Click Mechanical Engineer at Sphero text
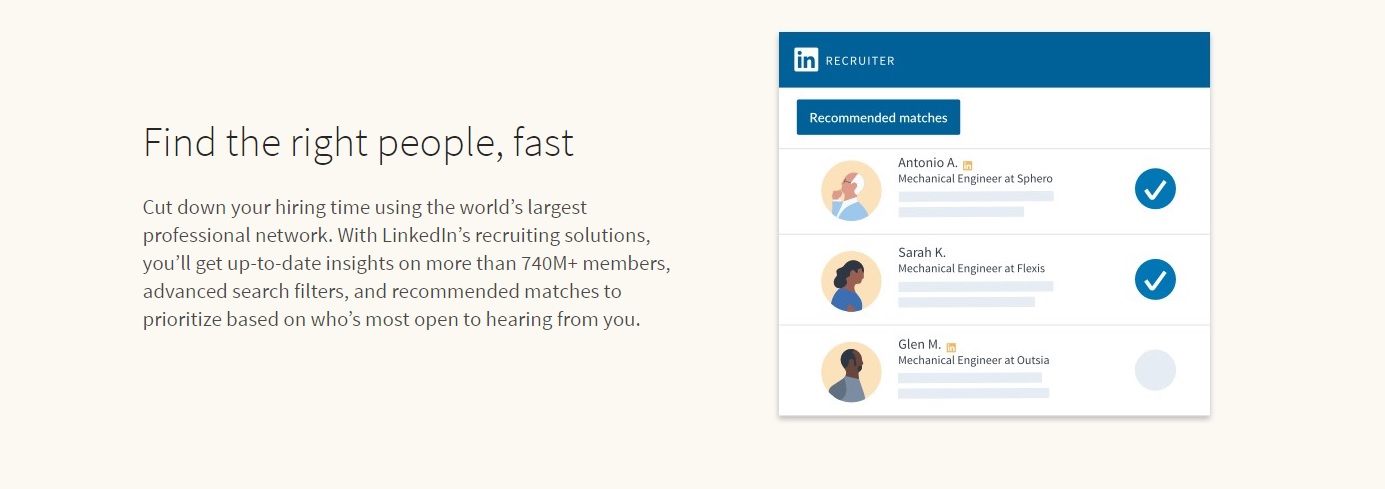The width and height of the screenshot is (1385, 489). pyautogui.click(x=975, y=179)
